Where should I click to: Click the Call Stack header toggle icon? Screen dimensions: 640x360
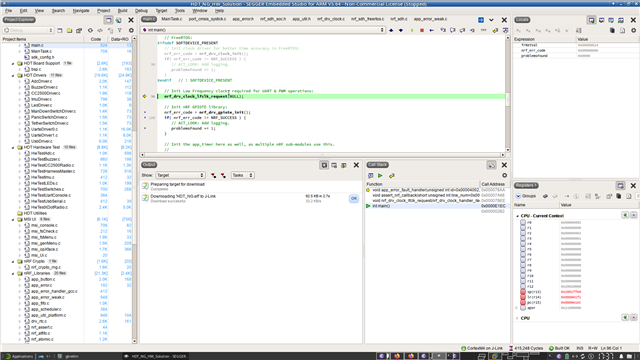tap(491, 165)
